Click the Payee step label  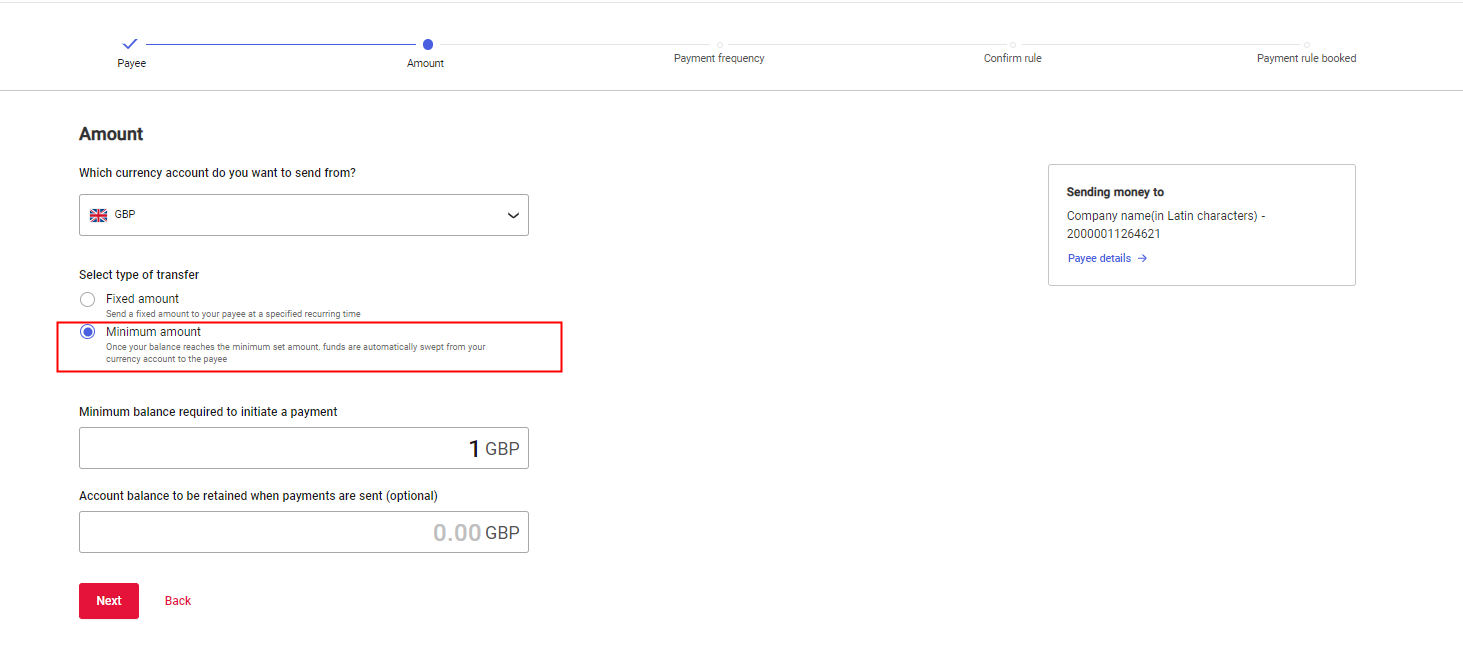(131, 63)
